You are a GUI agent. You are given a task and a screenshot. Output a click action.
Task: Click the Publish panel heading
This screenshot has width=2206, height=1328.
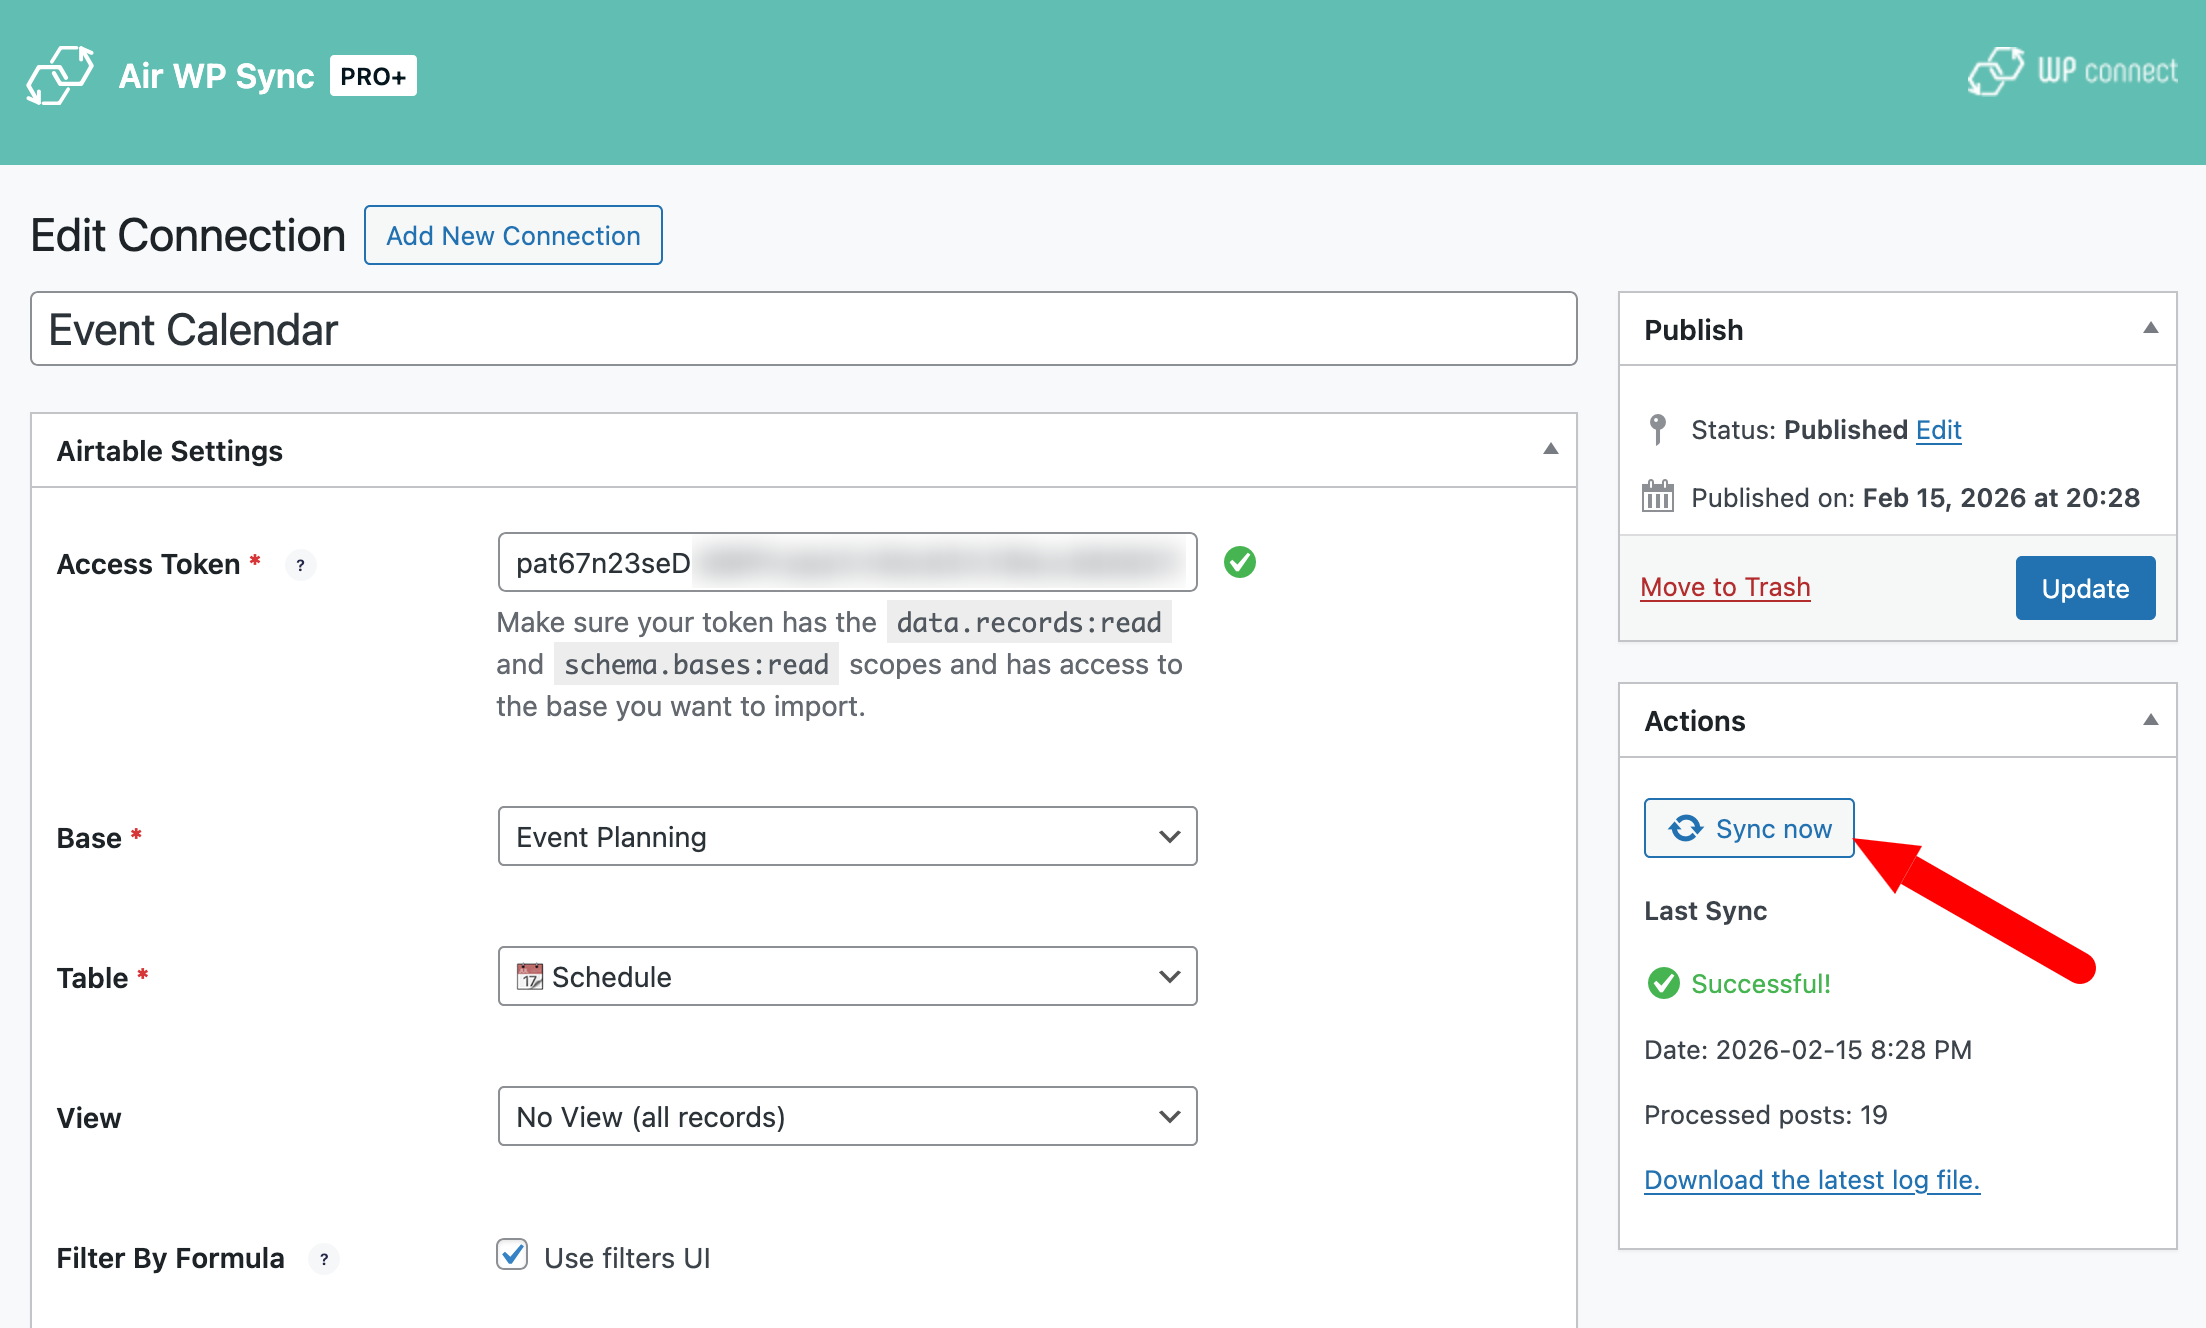tap(1694, 330)
